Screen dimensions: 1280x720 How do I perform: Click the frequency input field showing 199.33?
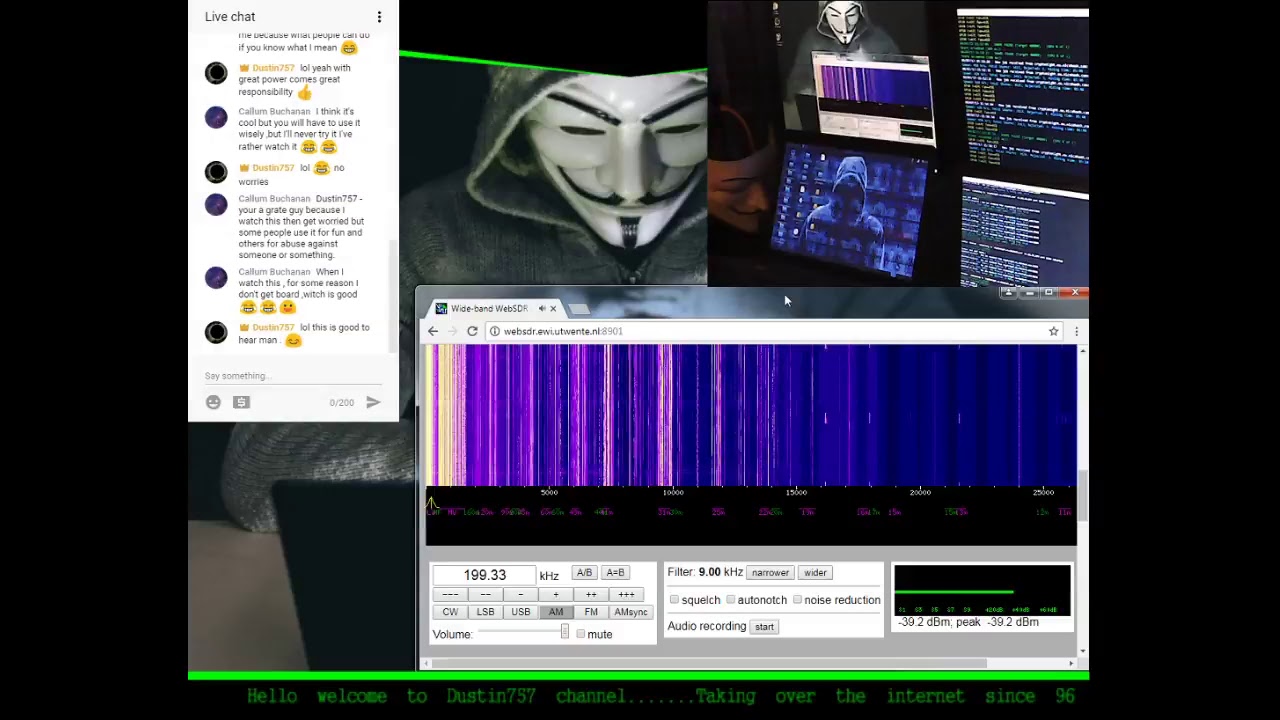pyautogui.click(x=484, y=575)
